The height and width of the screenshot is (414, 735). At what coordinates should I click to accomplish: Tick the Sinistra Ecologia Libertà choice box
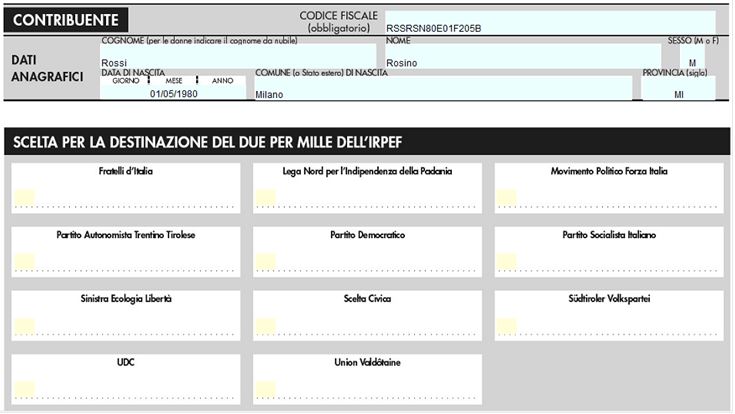[x=25, y=325]
